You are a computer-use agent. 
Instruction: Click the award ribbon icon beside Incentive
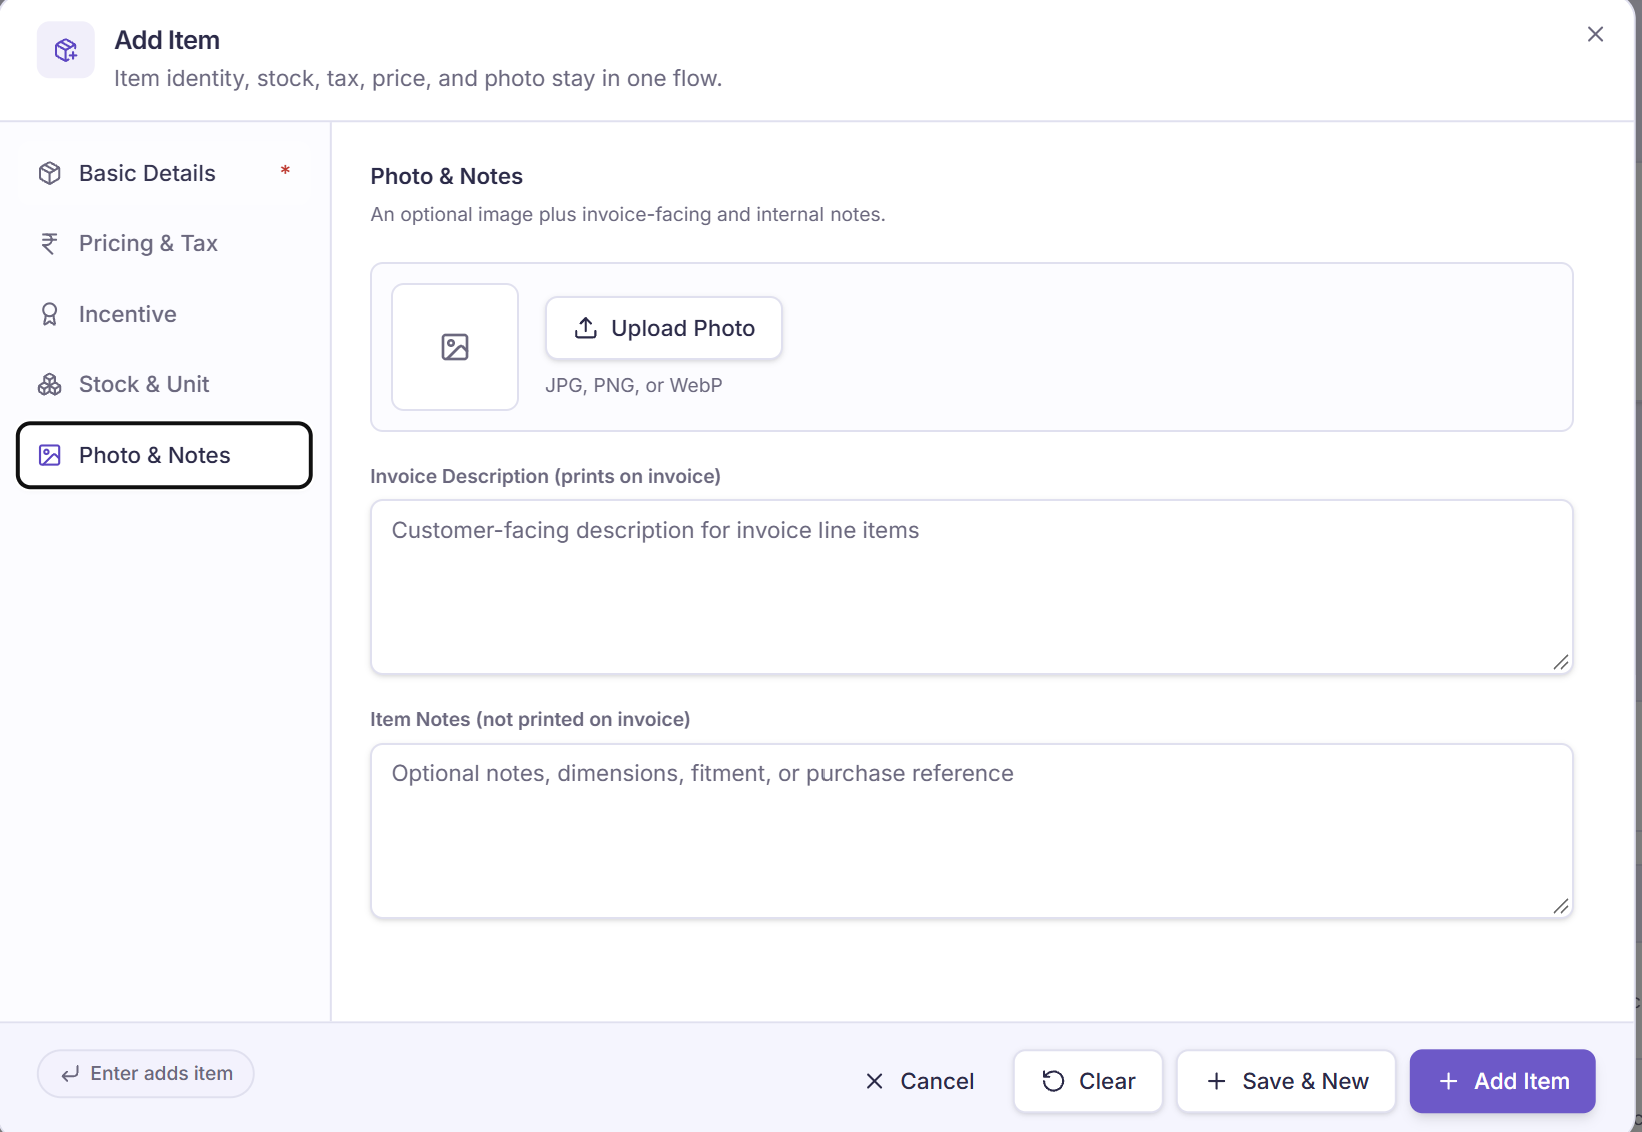point(49,314)
